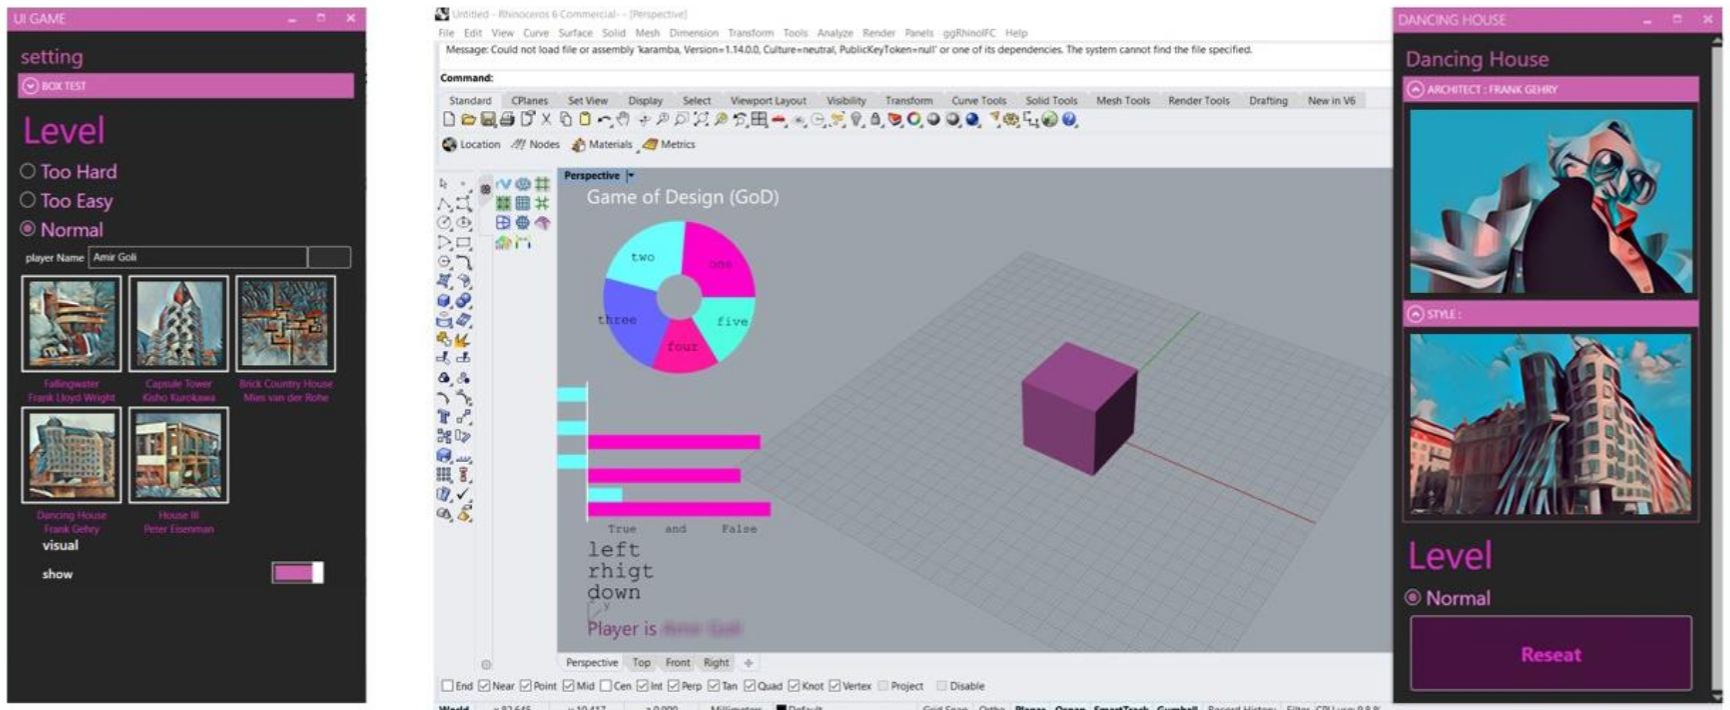This screenshot has height=710, width=1730.
Task: Launch Grasshopper with the green icon
Action: [x=1049, y=119]
